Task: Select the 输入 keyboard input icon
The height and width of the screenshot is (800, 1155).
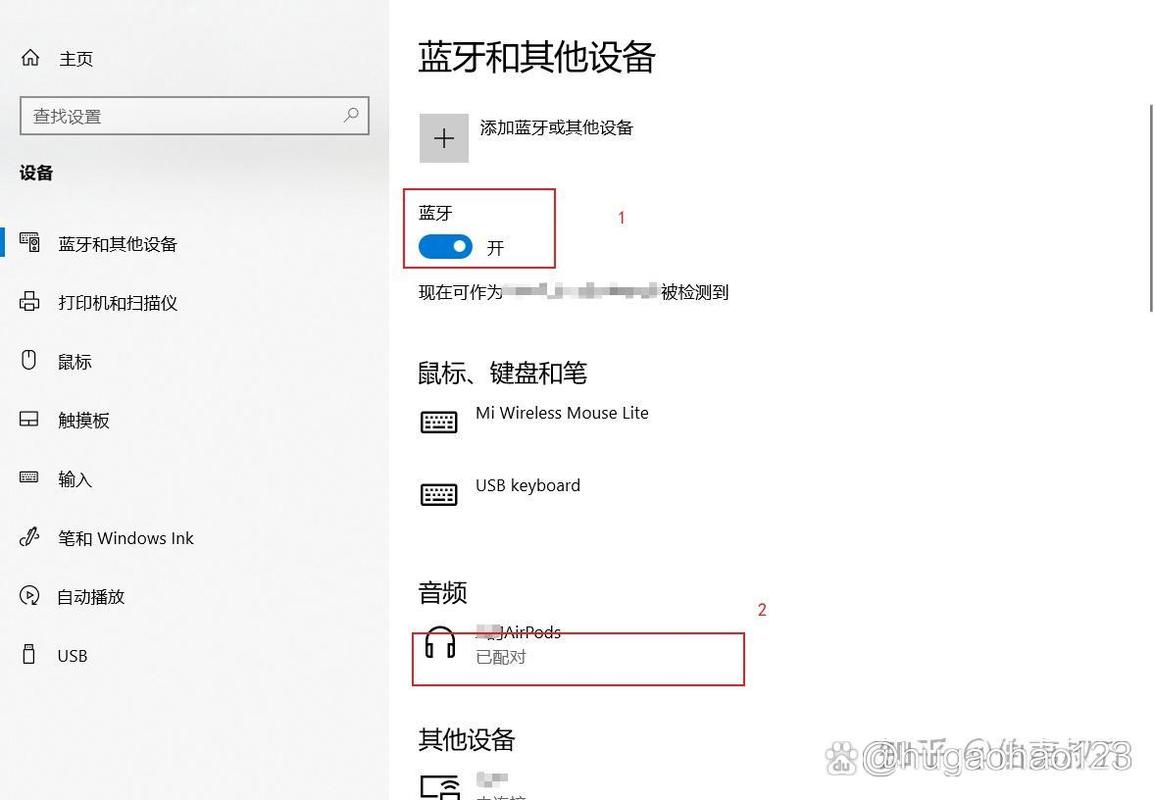Action: click(x=31, y=479)
